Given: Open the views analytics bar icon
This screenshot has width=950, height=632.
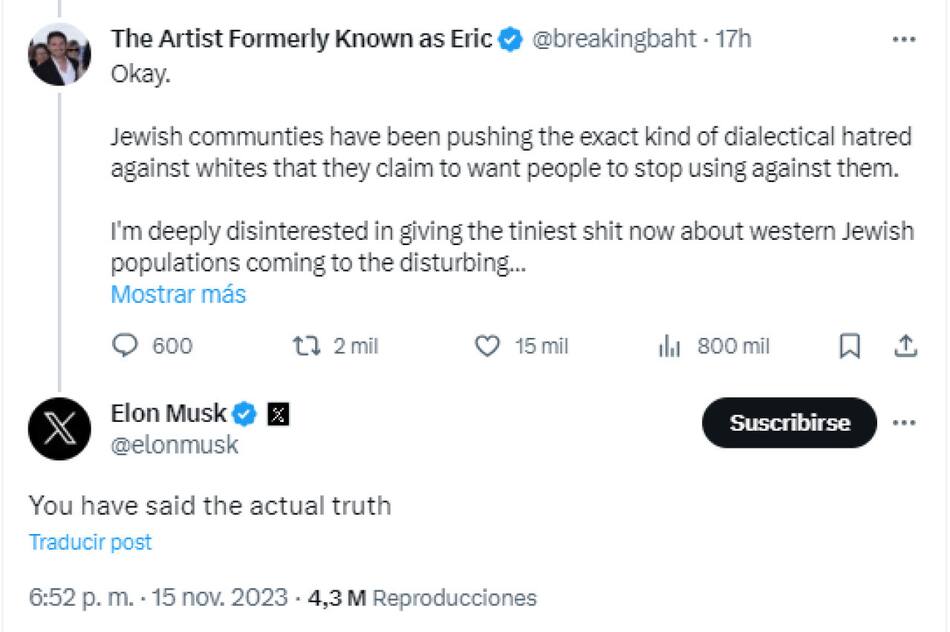Looking at the screenshot, I should (x=669, y=346).
